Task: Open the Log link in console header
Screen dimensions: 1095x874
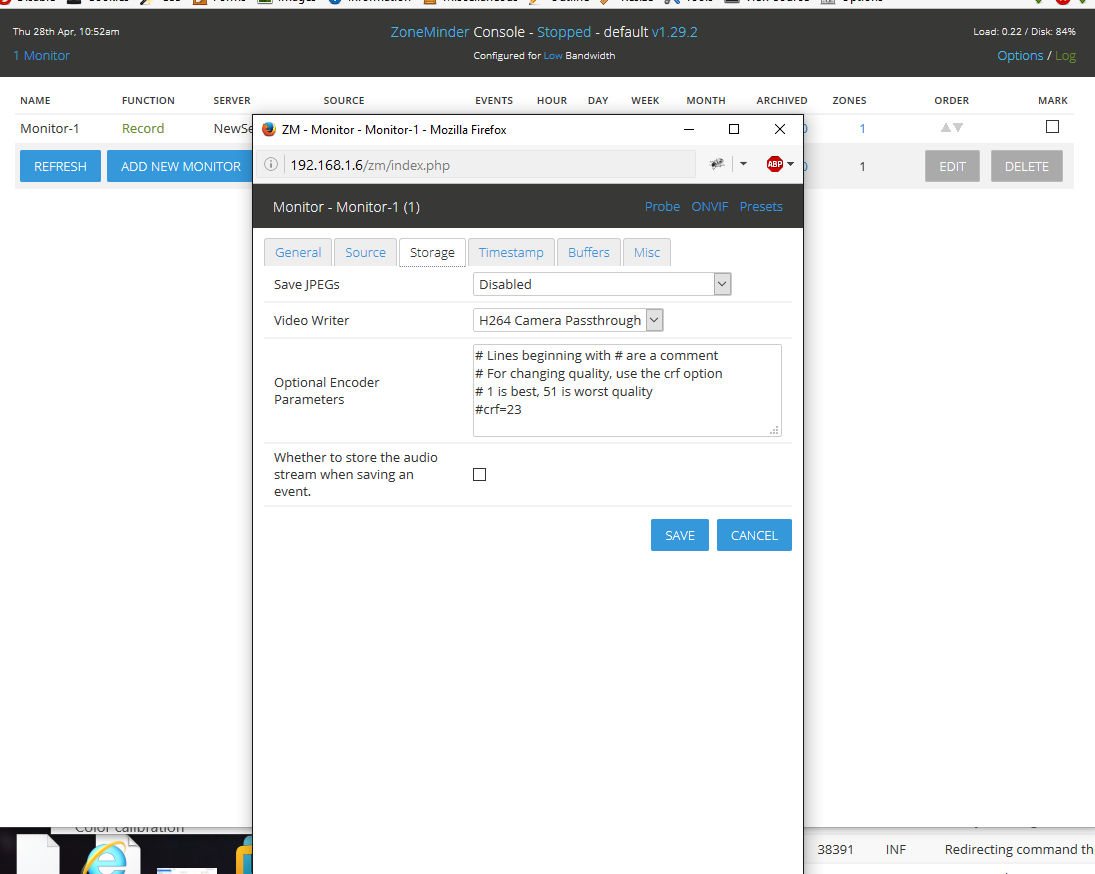Action: coord(1065,56)
